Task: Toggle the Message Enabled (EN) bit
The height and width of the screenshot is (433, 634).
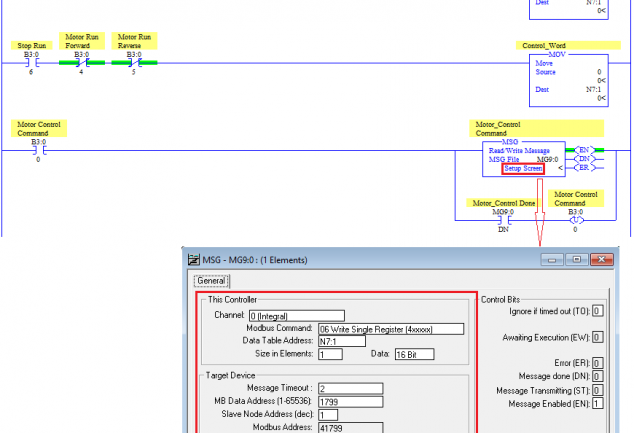Action: (597, 403)
